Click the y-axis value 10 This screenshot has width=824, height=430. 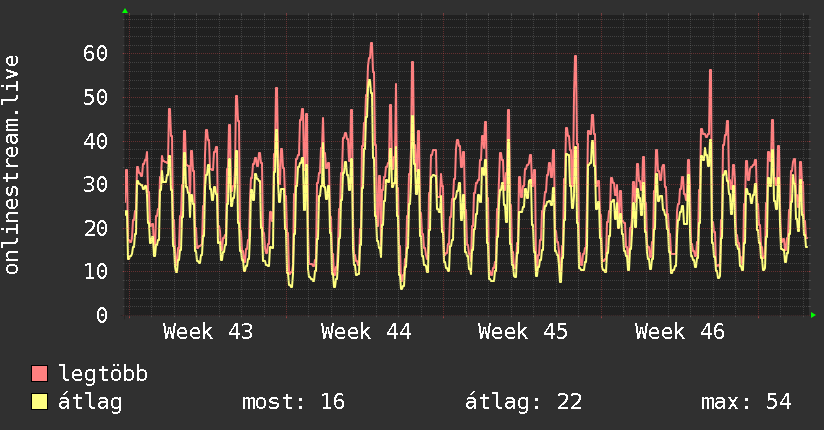pos(96,272)
